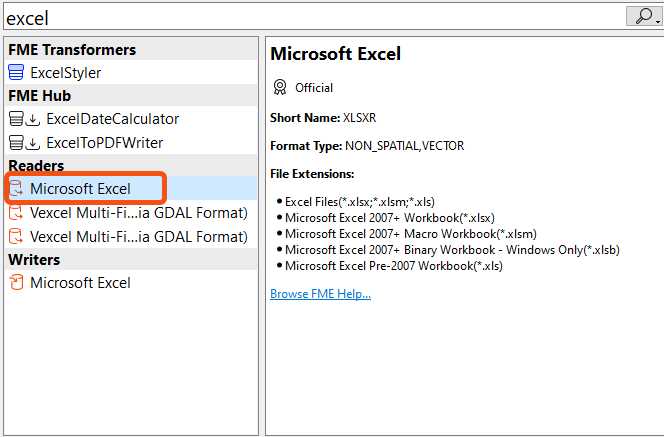Click the Microsoft Excel Pre-2007 Workbook(*.xls) line
664x437 pixels.
[x=394, y=266]
